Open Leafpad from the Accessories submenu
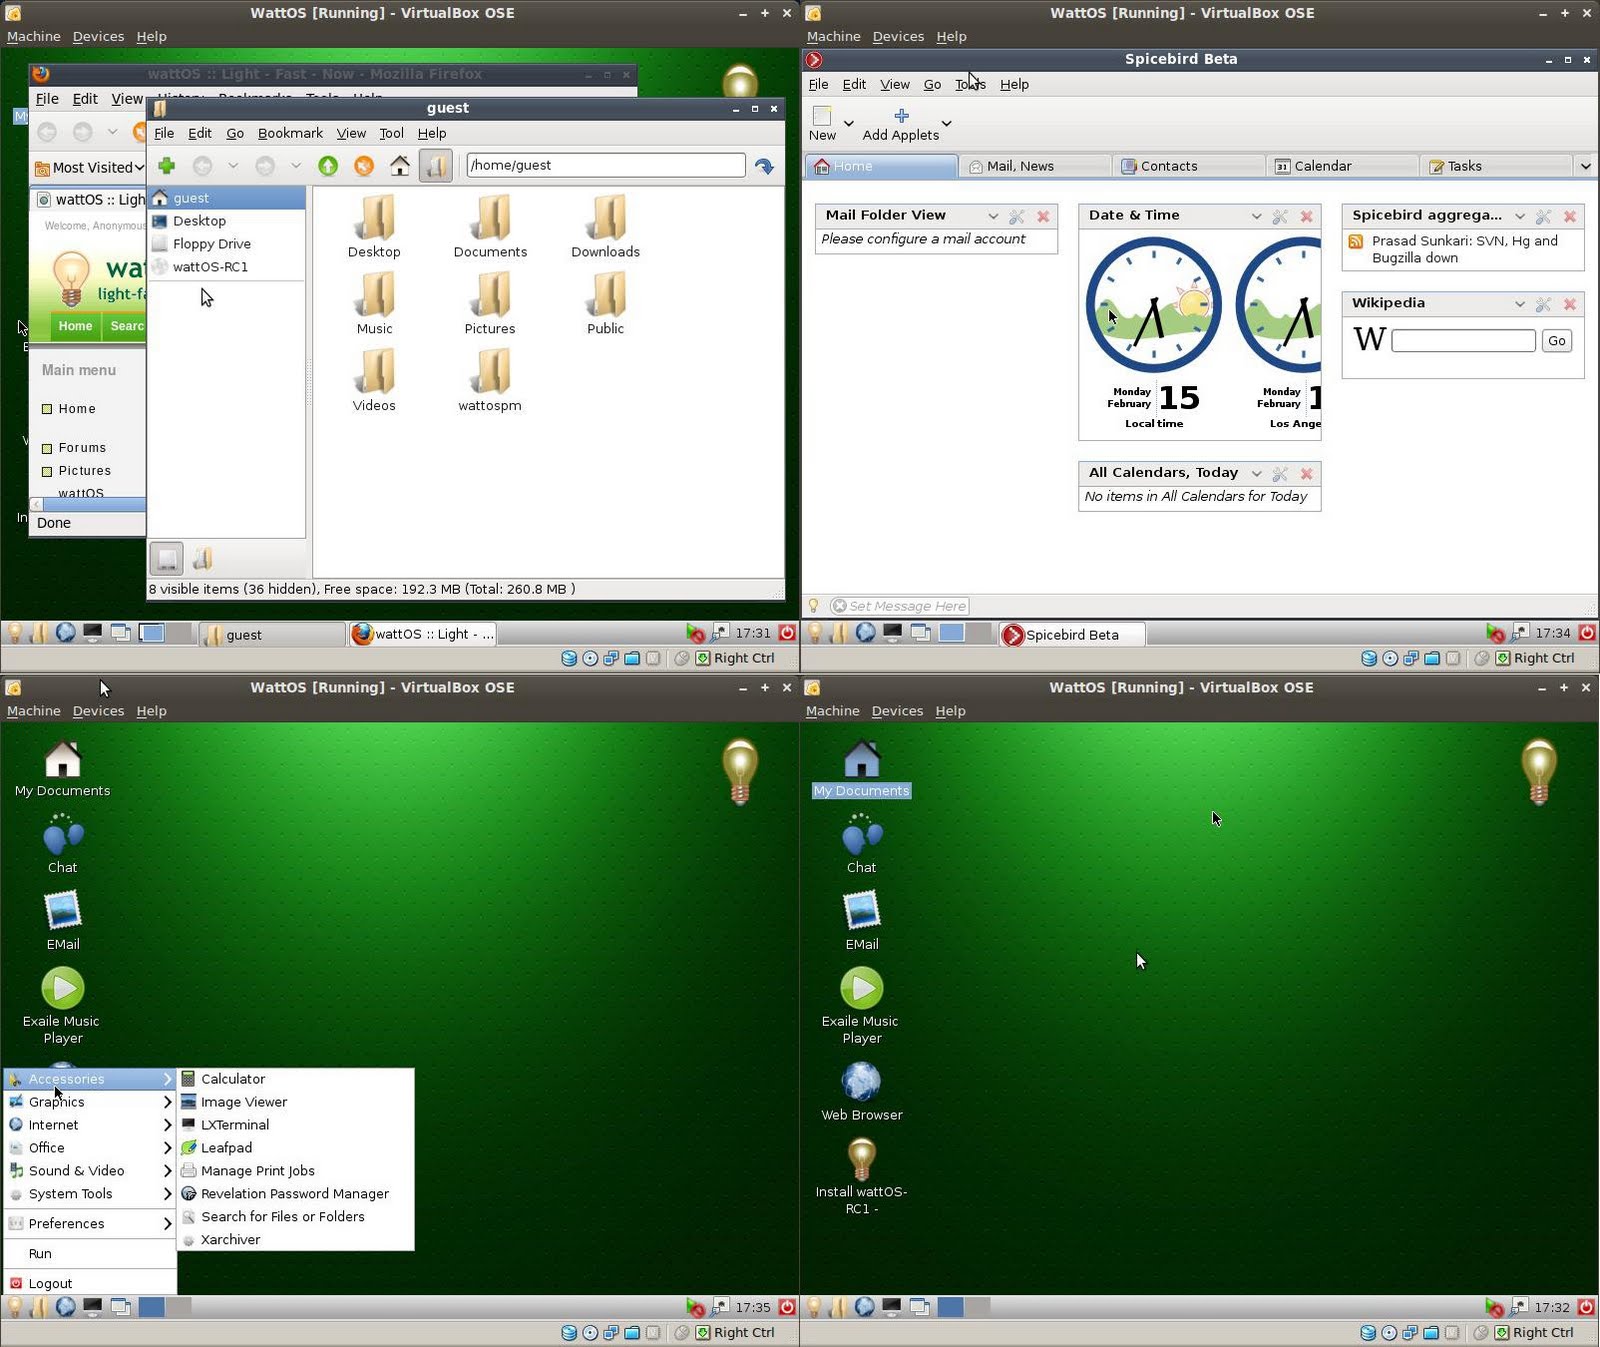The height and width of the screenshot is (1347, 1600). pyautogui.click(x=226, y=1148)
